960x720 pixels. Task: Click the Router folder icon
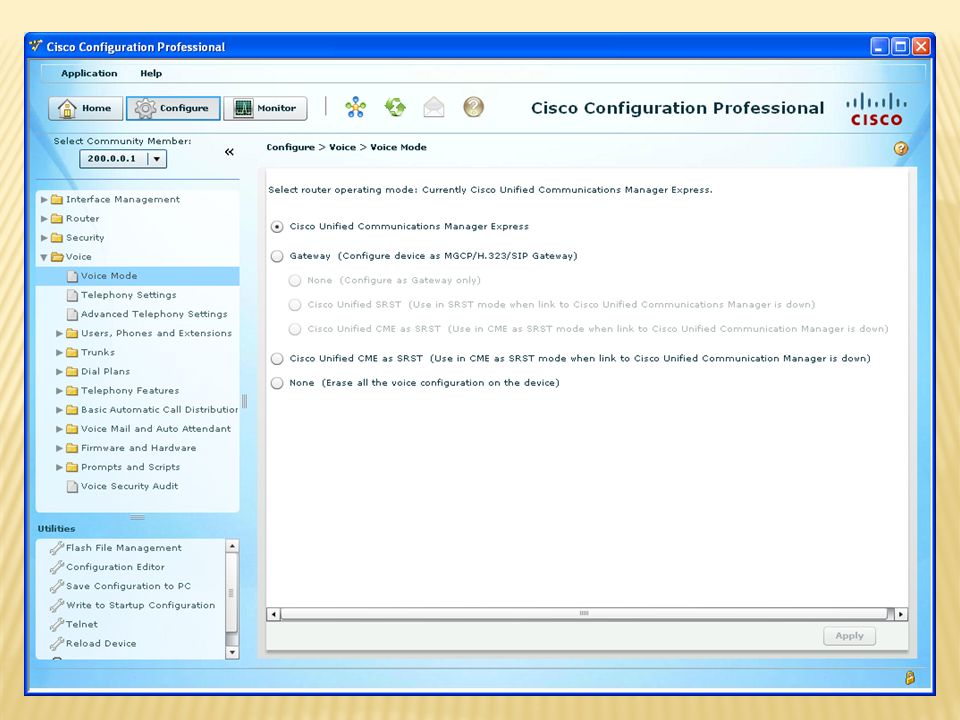click(57, 218)
